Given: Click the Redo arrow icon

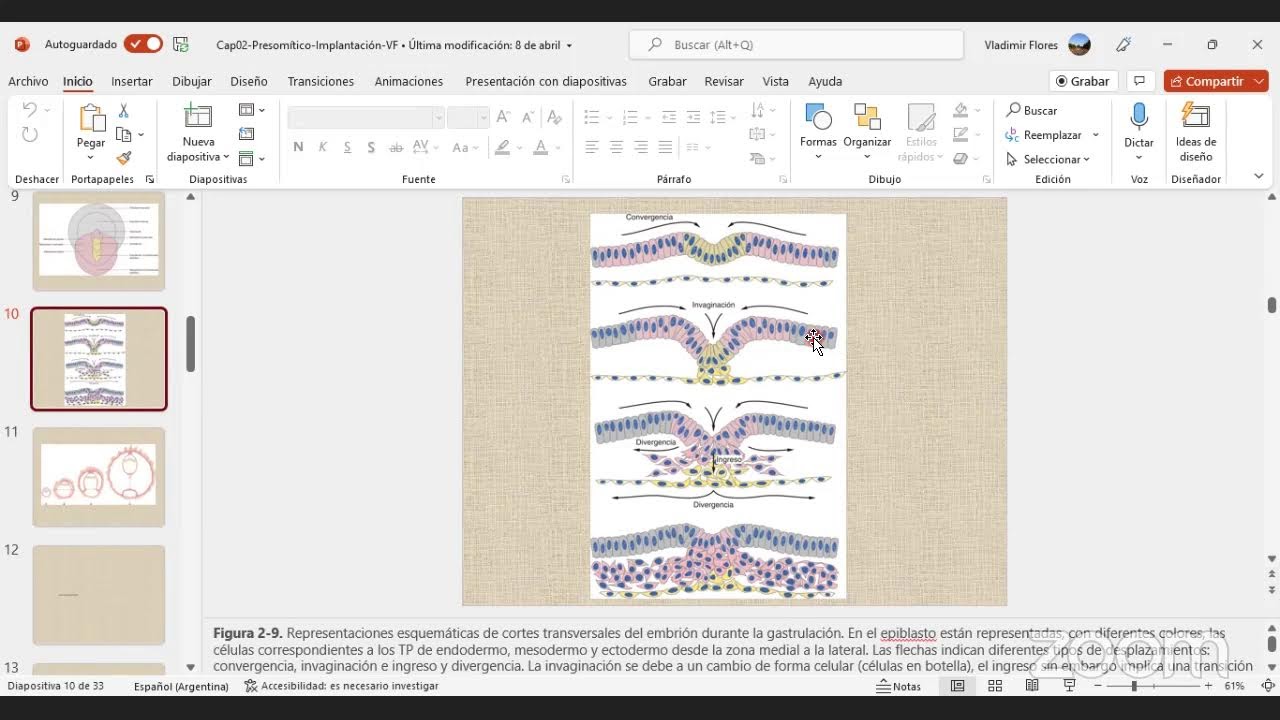Looking at the screenshot, I should pyautogui.click(x=30, y=134).
